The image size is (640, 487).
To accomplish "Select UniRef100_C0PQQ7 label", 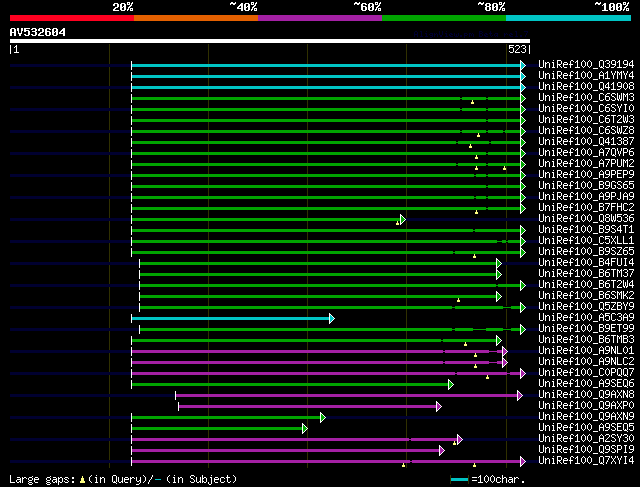I will [586, 373].
